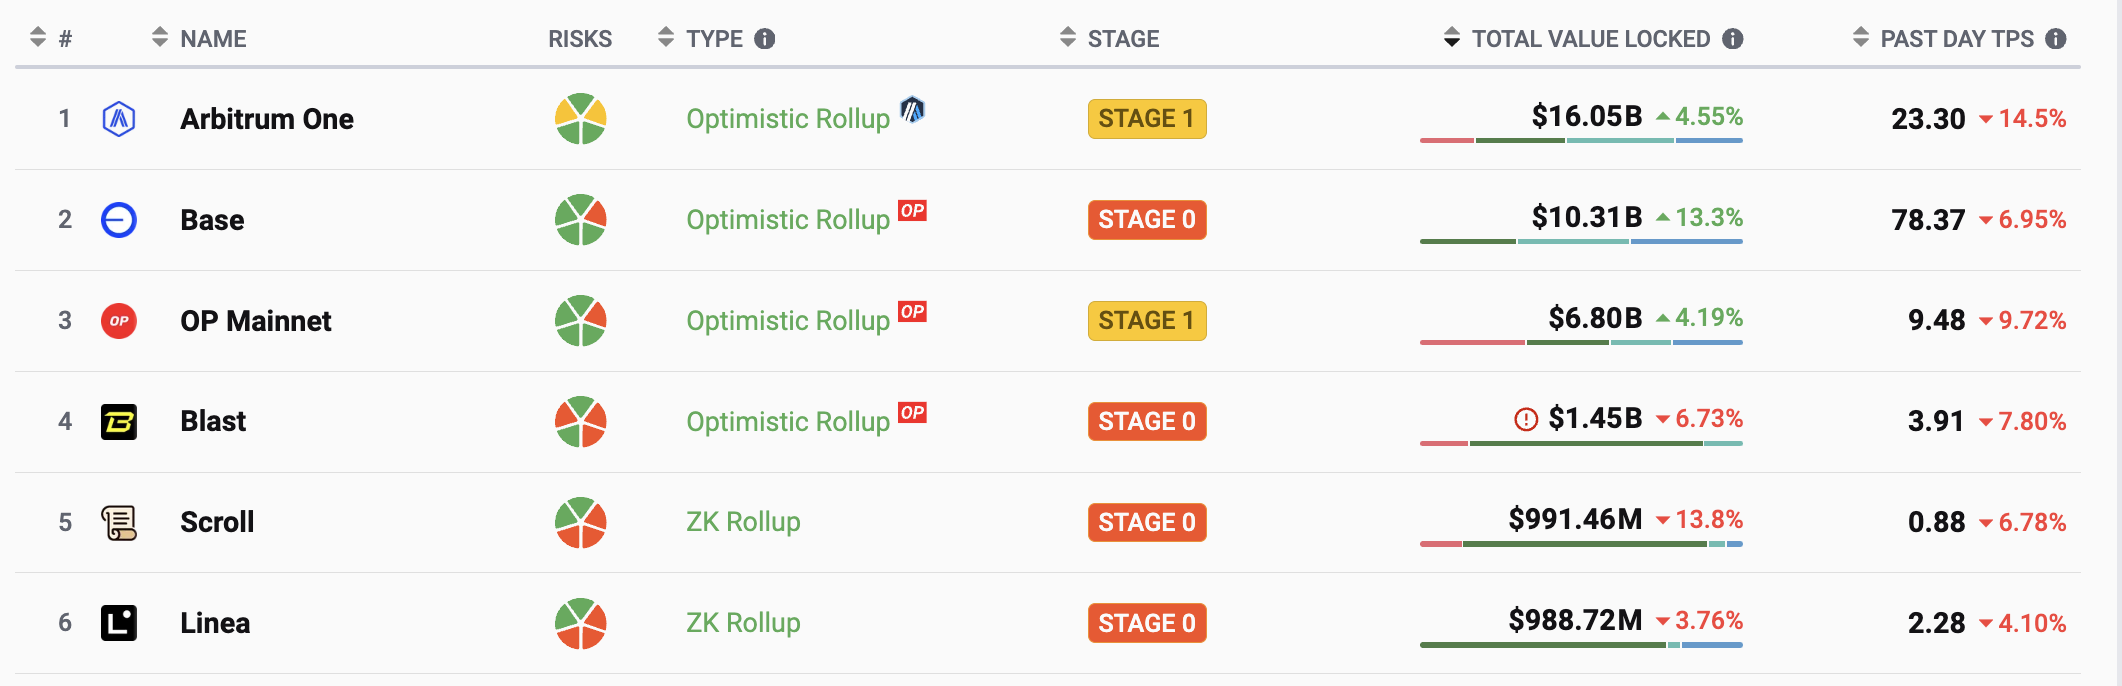Click the Linea logo icon
Viewport: 2122px width, 686px height.
119,623
